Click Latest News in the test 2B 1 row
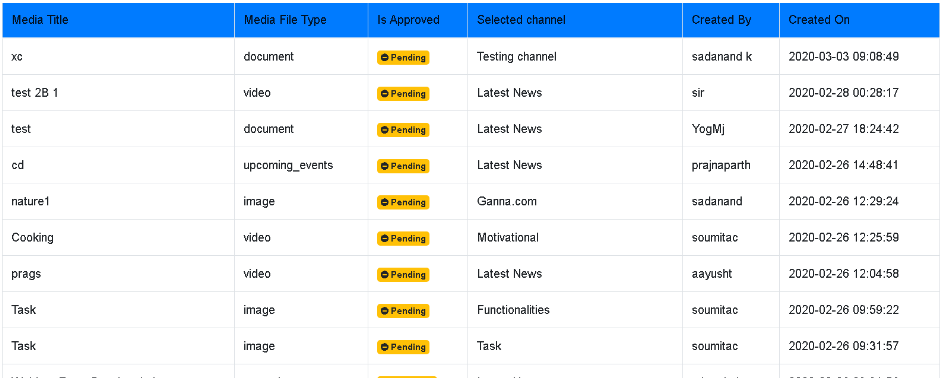 click(x=509, y=93)
